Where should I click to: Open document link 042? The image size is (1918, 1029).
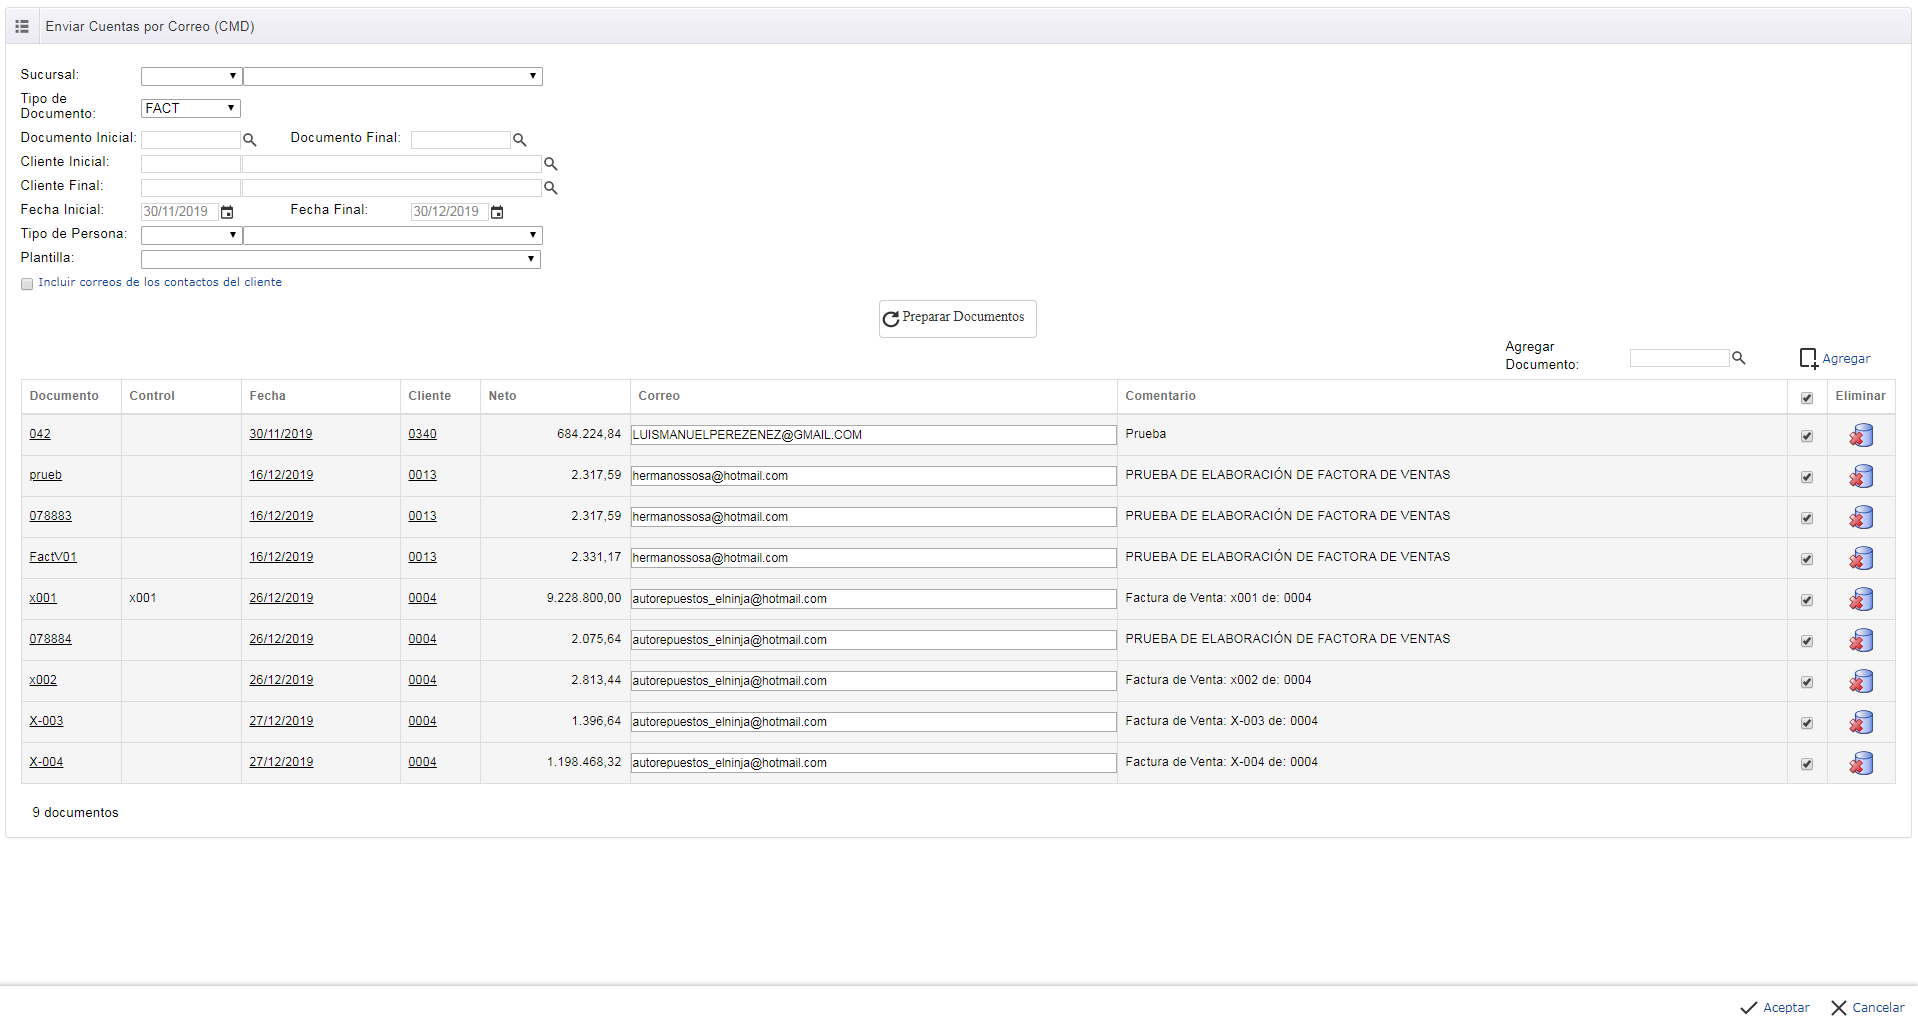tap(40, 434)
